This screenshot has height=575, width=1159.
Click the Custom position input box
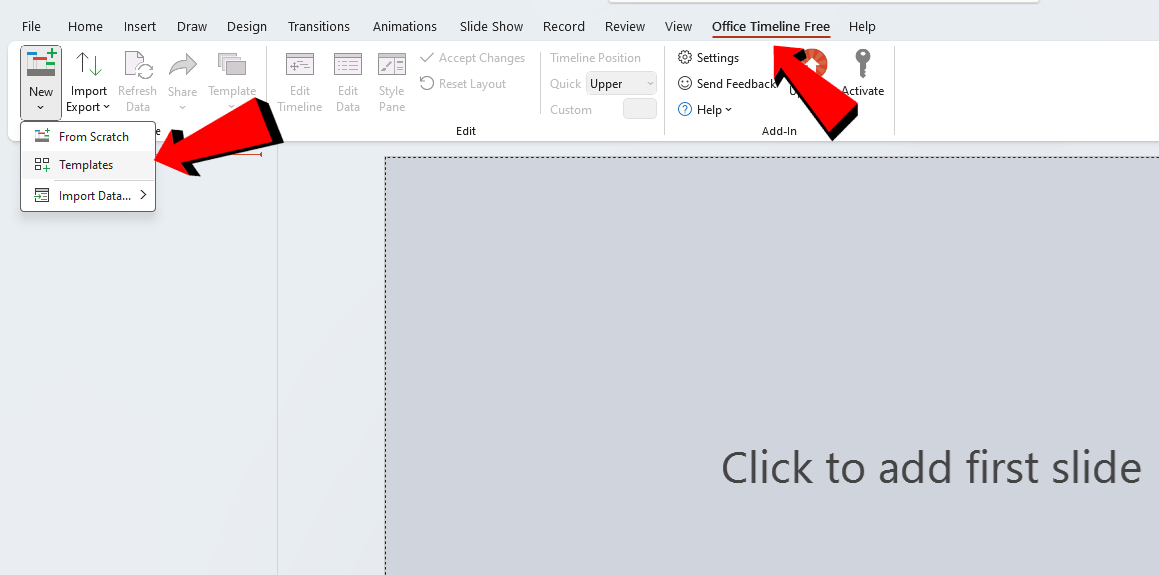click(640, 109)
